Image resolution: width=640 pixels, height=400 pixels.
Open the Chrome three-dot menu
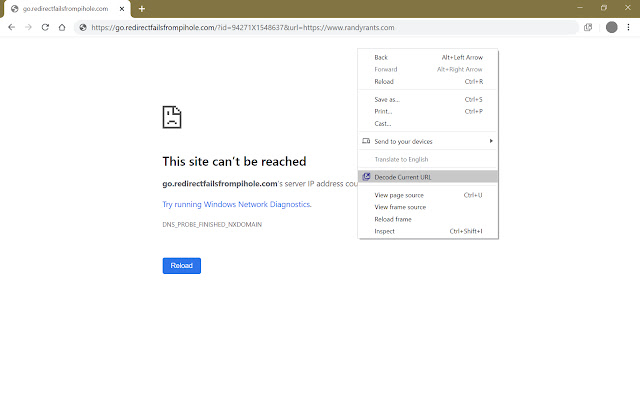(628, 27)
